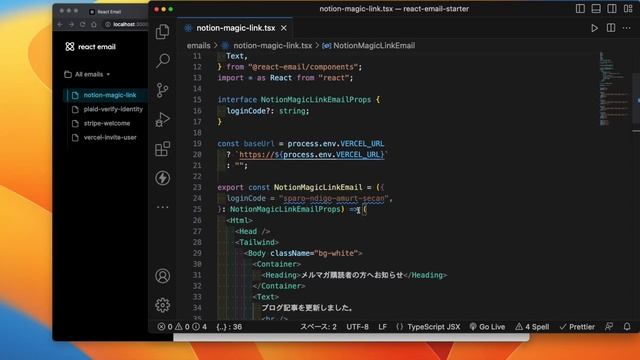Expand All emails dropdown in React Email
The width and height of the screenshot is (640, 360).
point(87,74)
